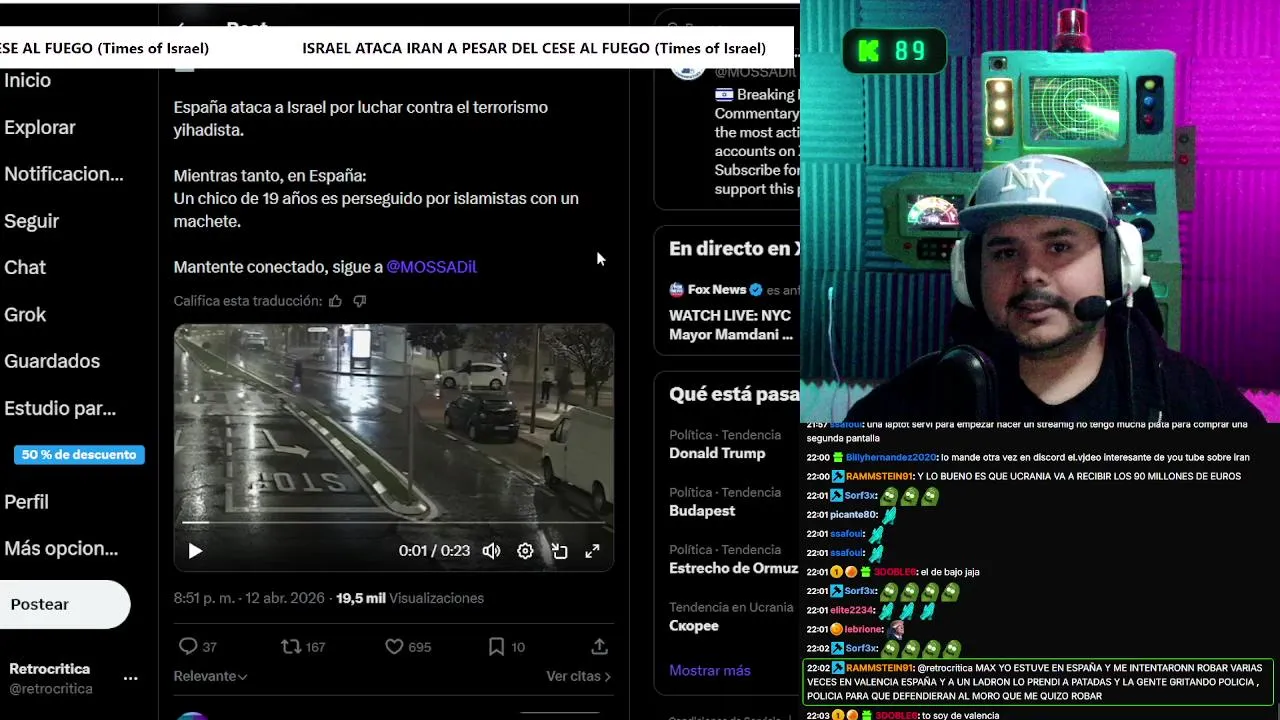Open Explorar in sidebar
Screen dimensions: 1280x720
tap(40, 127)
